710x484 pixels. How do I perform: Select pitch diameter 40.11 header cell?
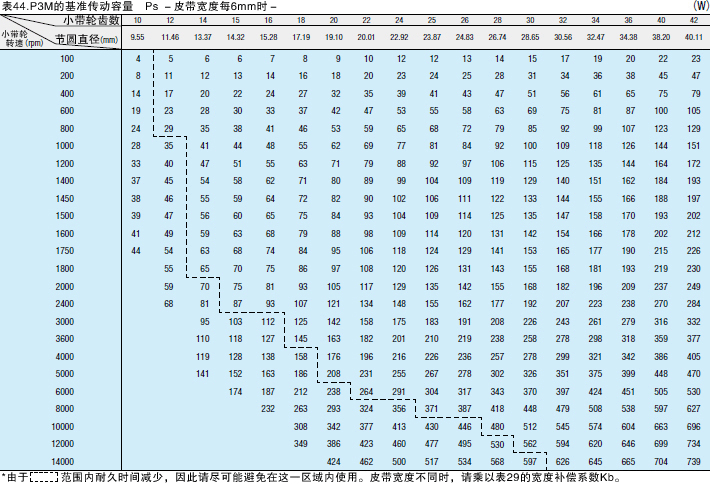[x=692, y=37]
